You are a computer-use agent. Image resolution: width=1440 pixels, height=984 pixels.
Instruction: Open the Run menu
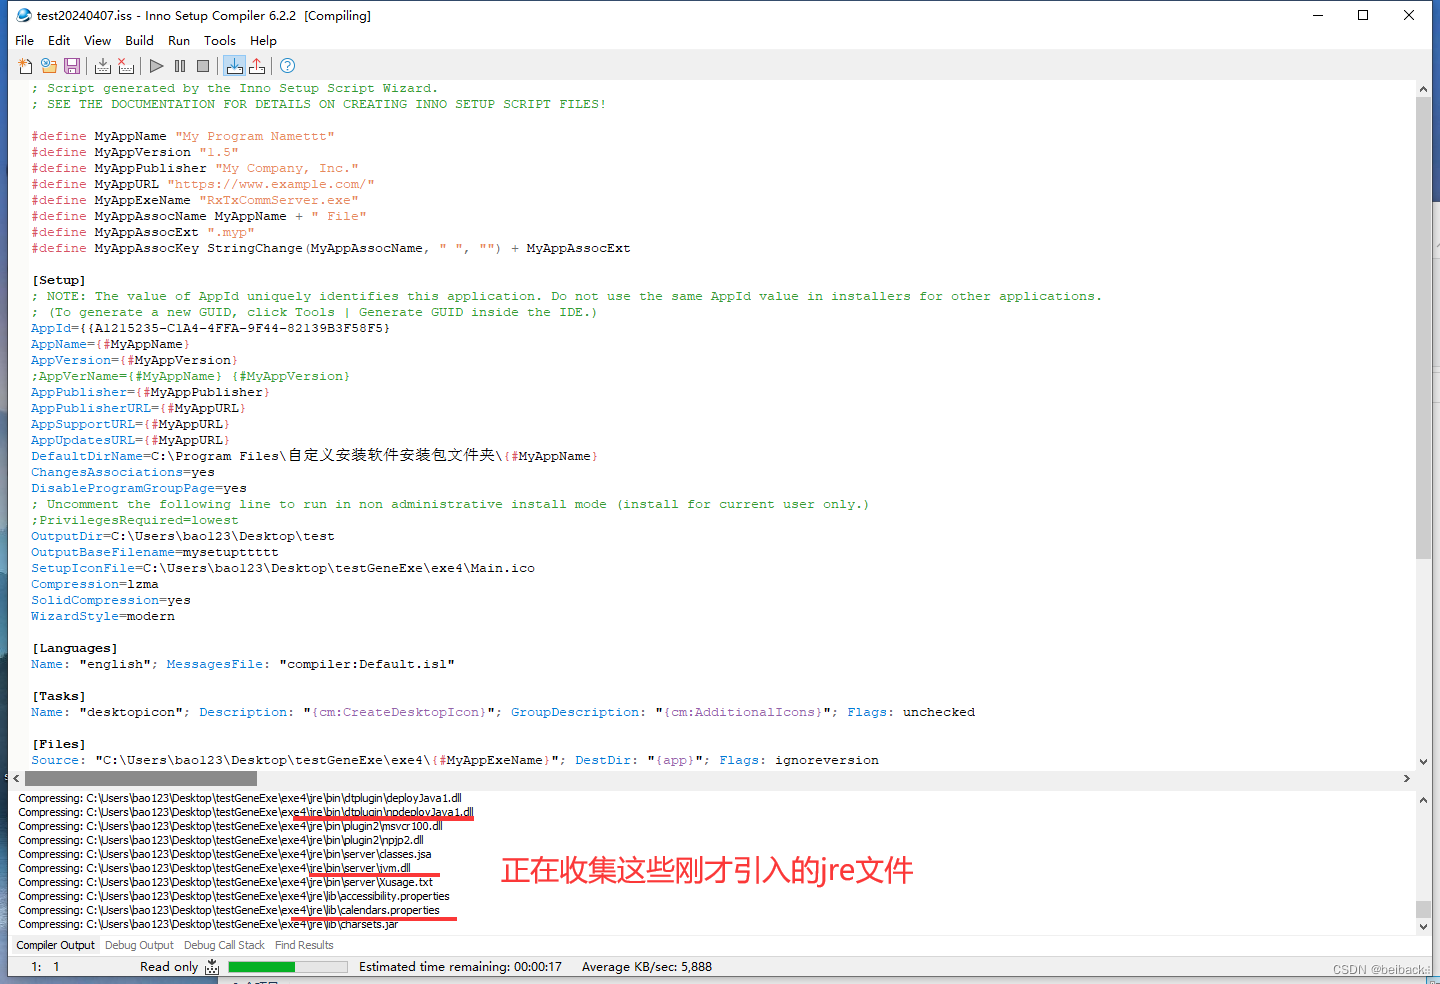[x=179, y=41]
